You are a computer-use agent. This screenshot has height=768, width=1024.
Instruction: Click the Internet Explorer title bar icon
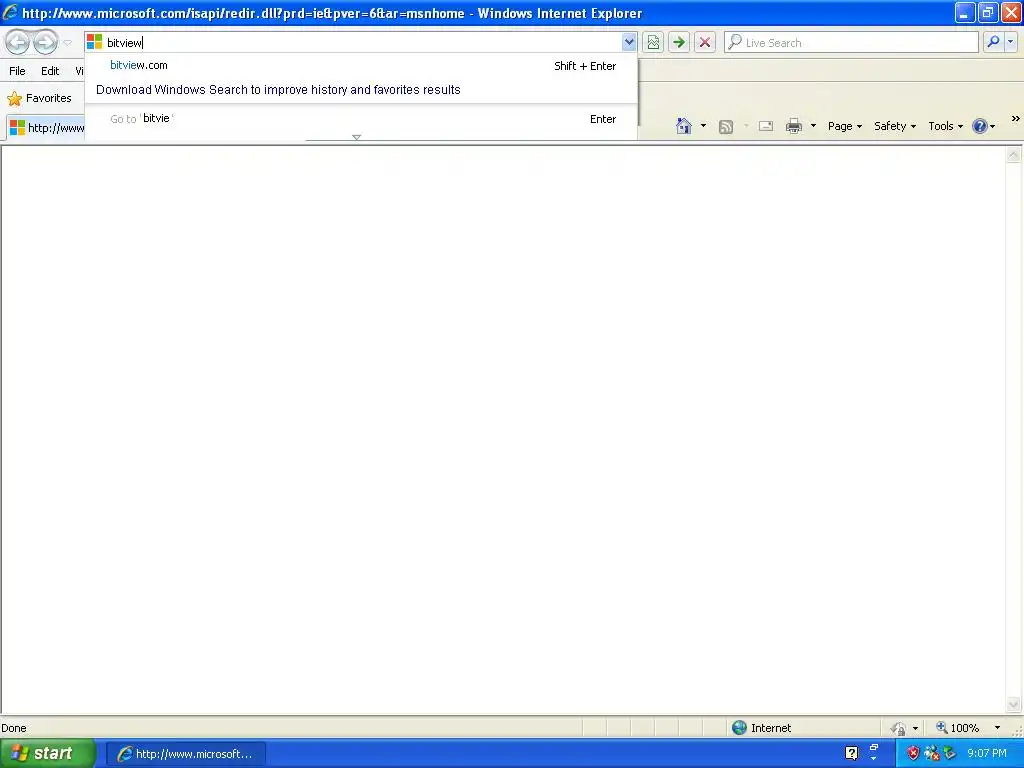(x=10, y=12)
